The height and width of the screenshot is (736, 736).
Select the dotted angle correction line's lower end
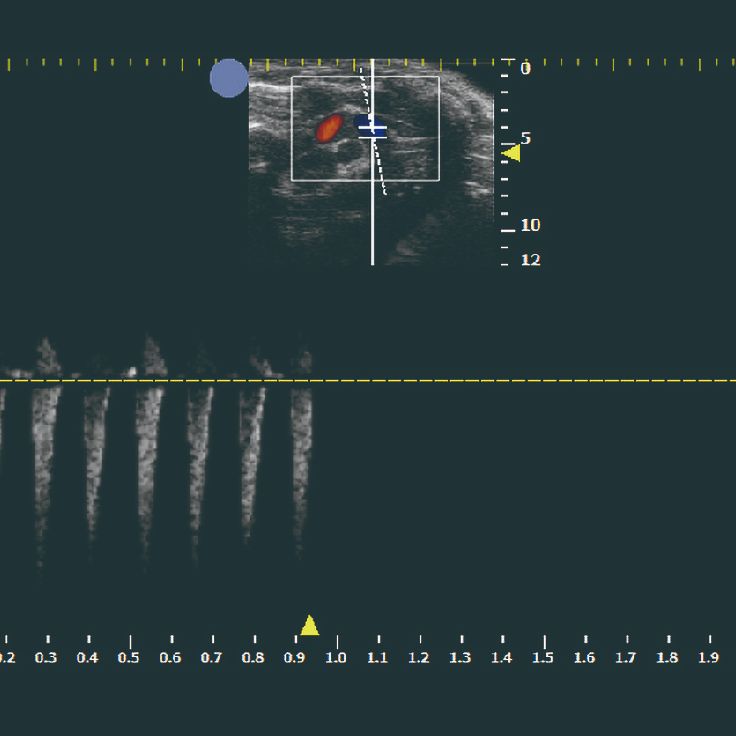pos(384,190)
